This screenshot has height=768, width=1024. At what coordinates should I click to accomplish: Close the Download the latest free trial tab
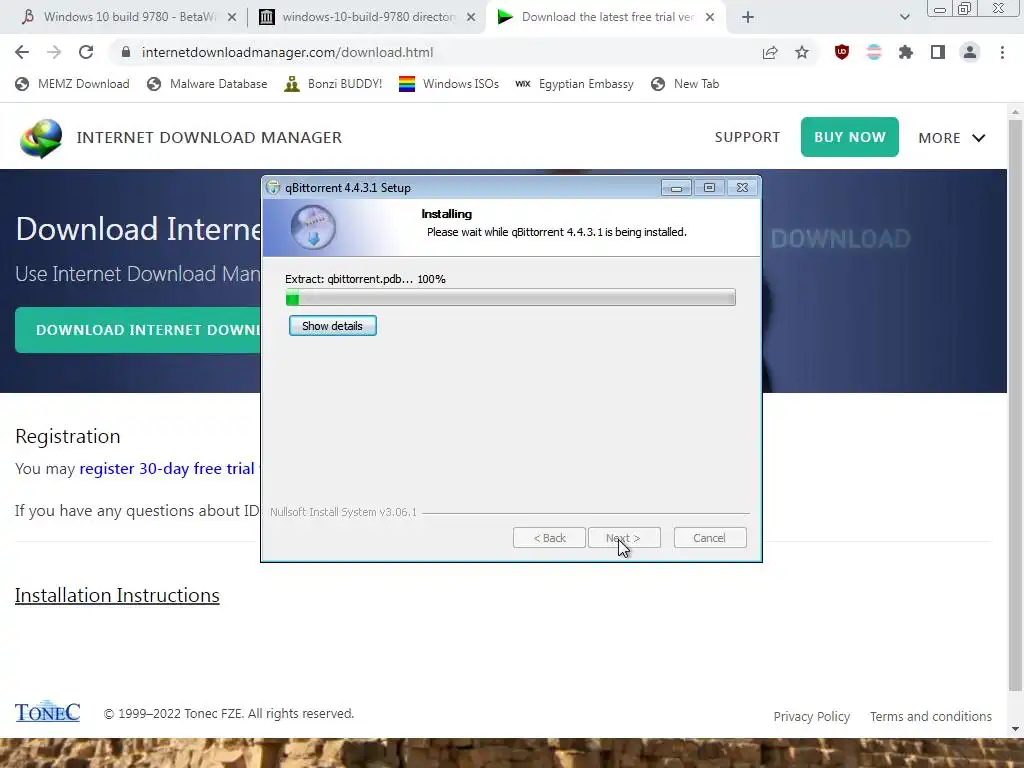(710, 17)
